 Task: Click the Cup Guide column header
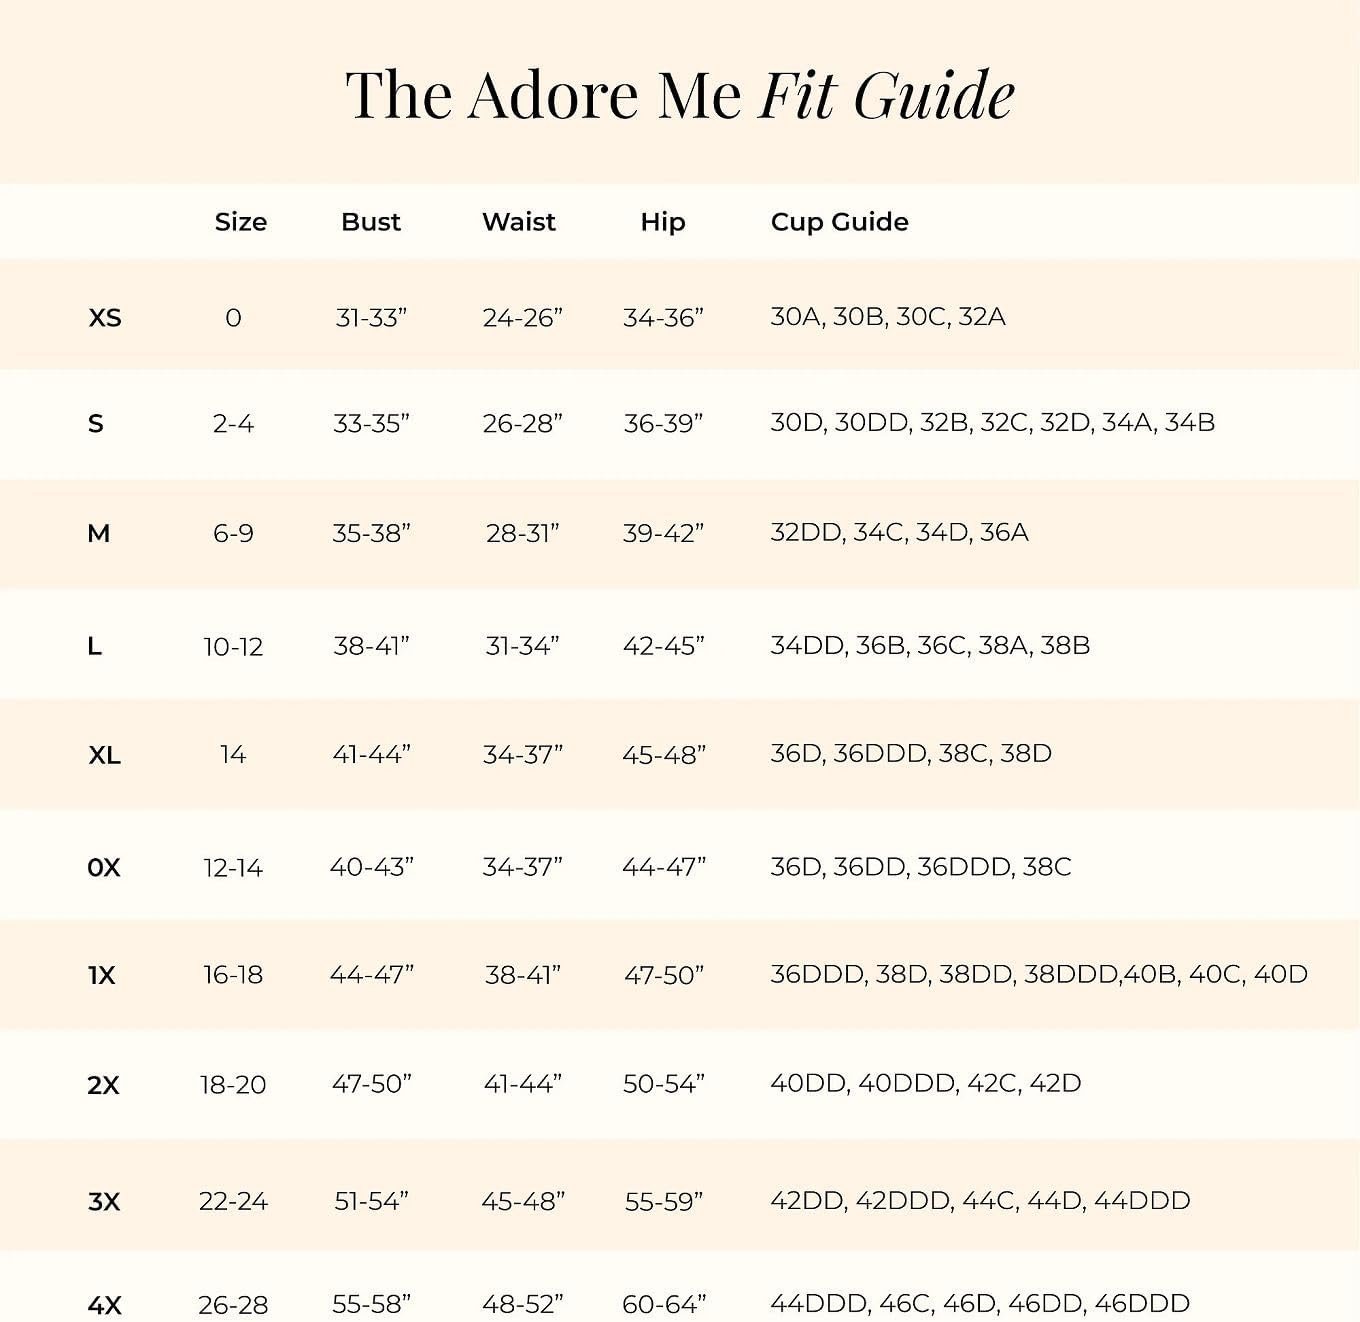pos(839,222)
